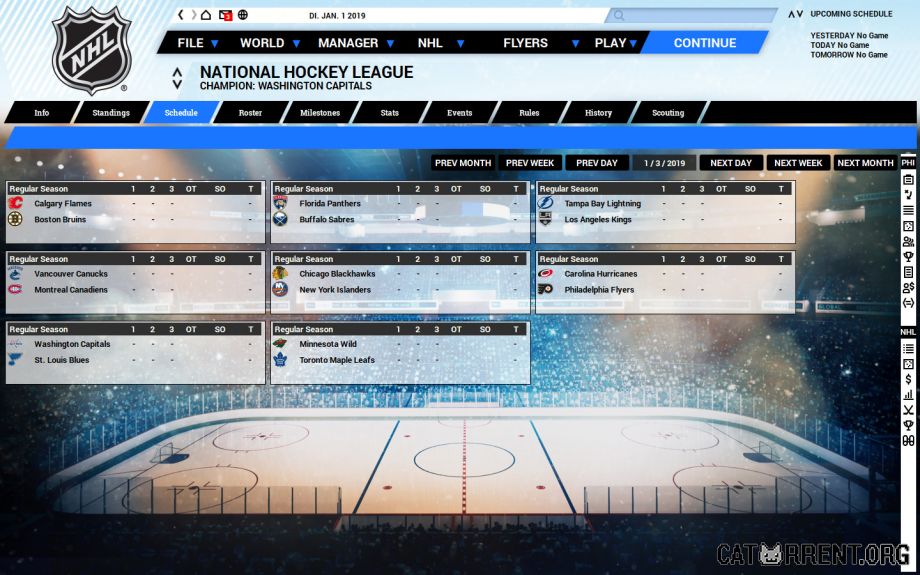Image resolution: width=920 pixels, height=575 pixels.
Task: Open PHI player salary icon
Action: (x=908, y=288)
